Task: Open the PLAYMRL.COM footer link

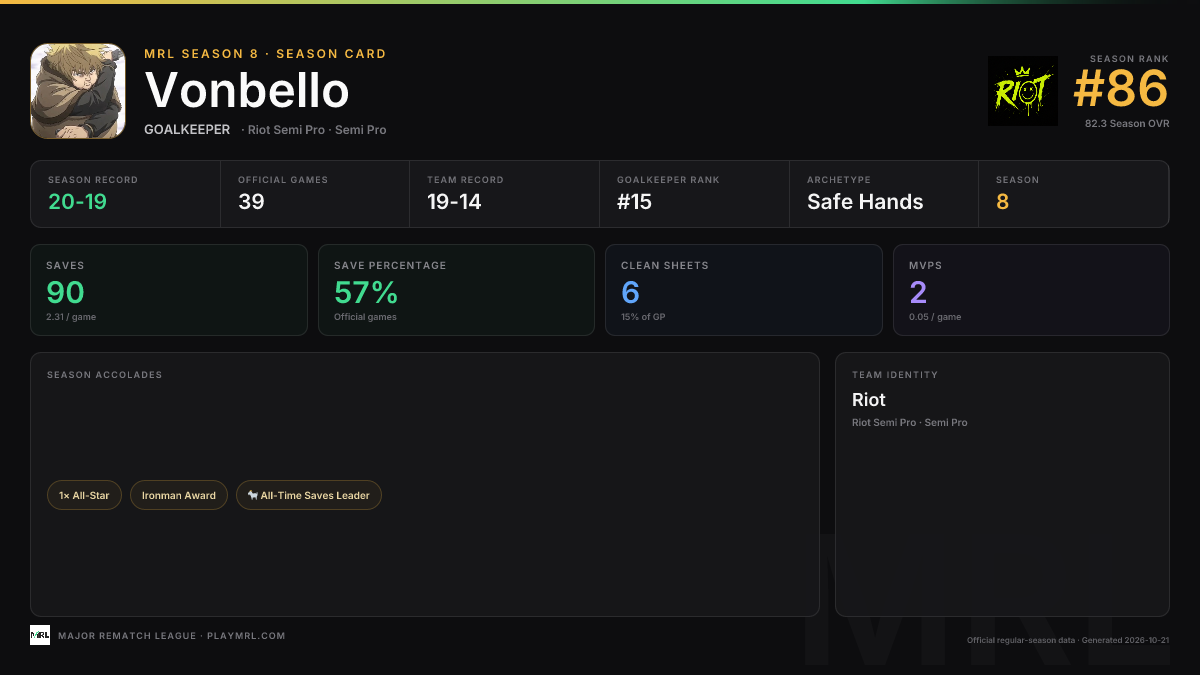Action: pyautogui.click(x=246, y=636)
